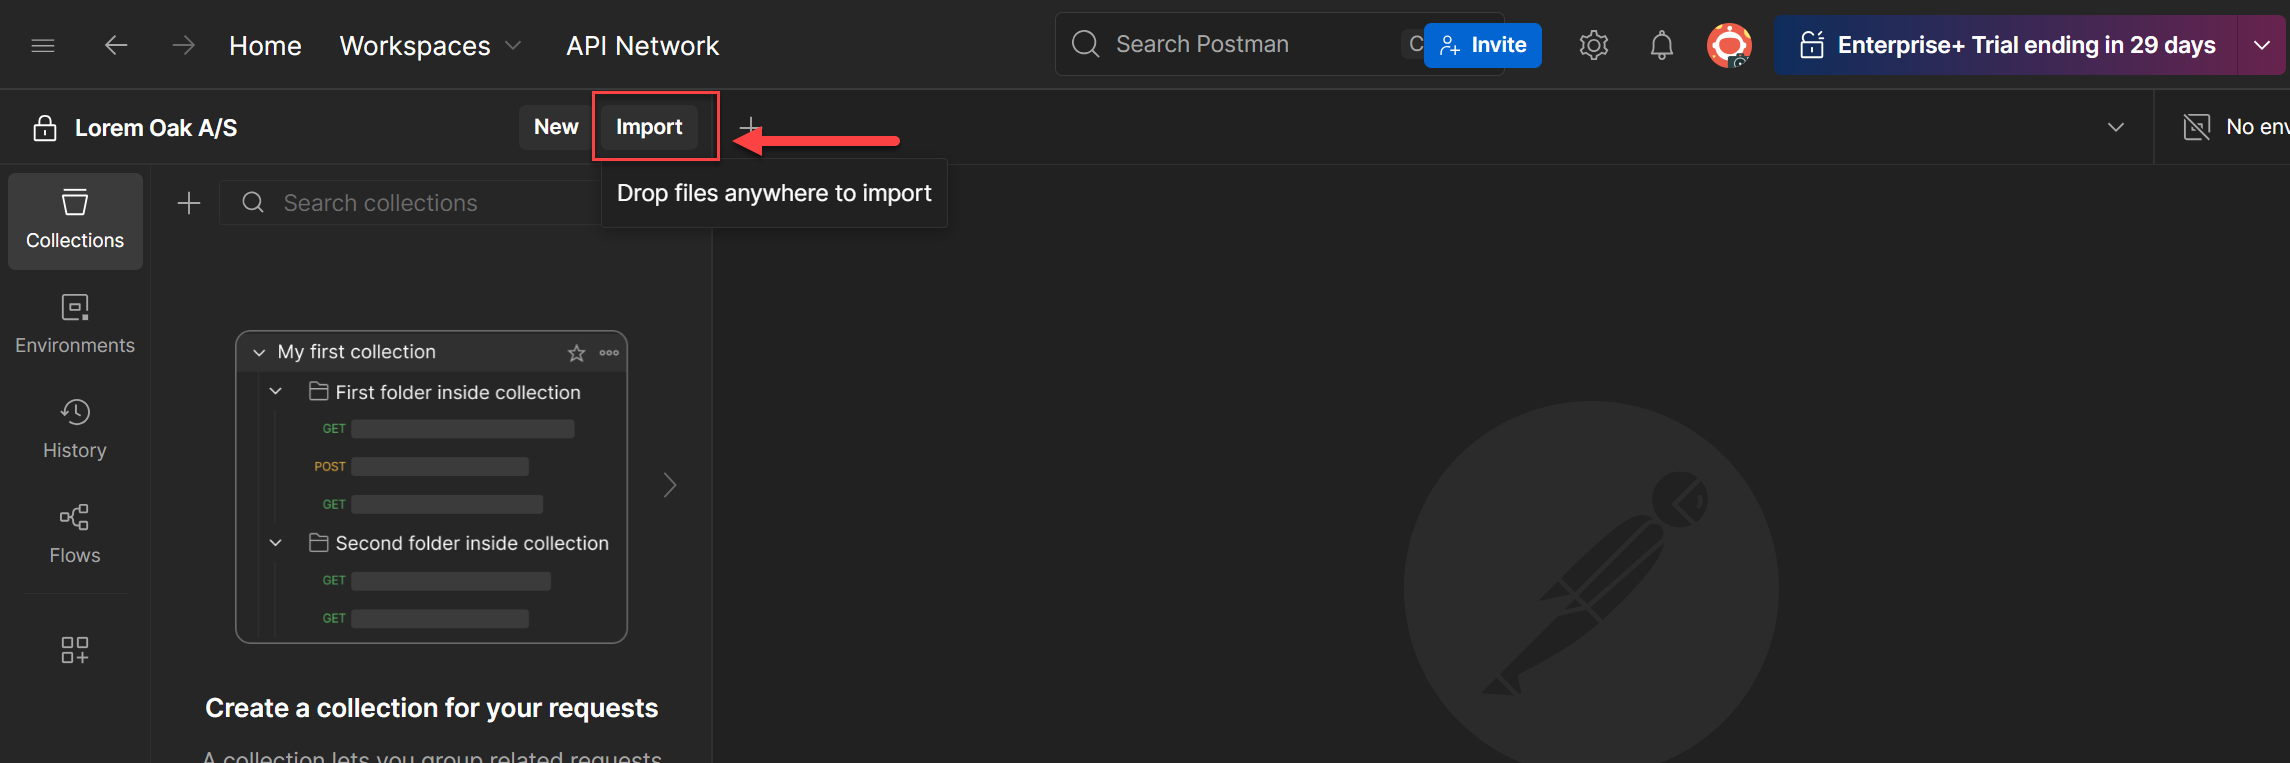Open the hamburger menu icon
This screenshot has width=2290, height=763.
coord(43,45)
